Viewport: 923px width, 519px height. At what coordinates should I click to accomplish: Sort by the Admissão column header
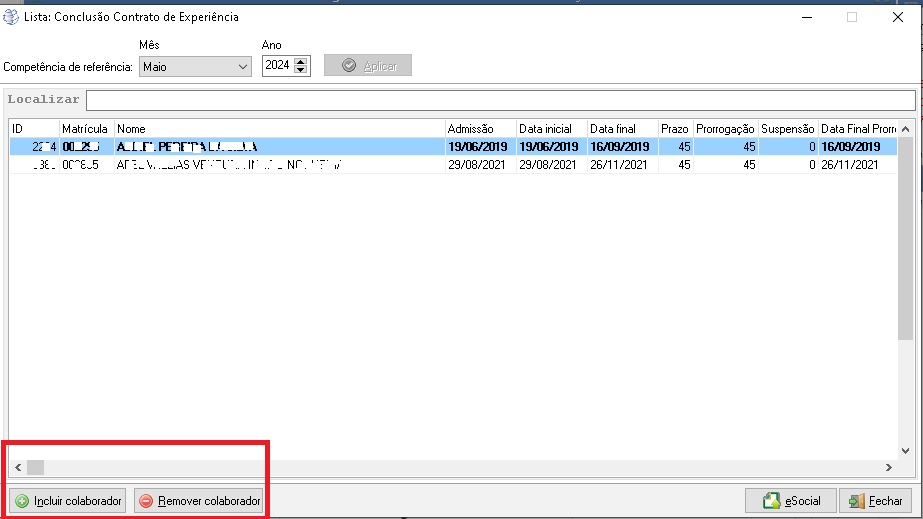point(479,129)
